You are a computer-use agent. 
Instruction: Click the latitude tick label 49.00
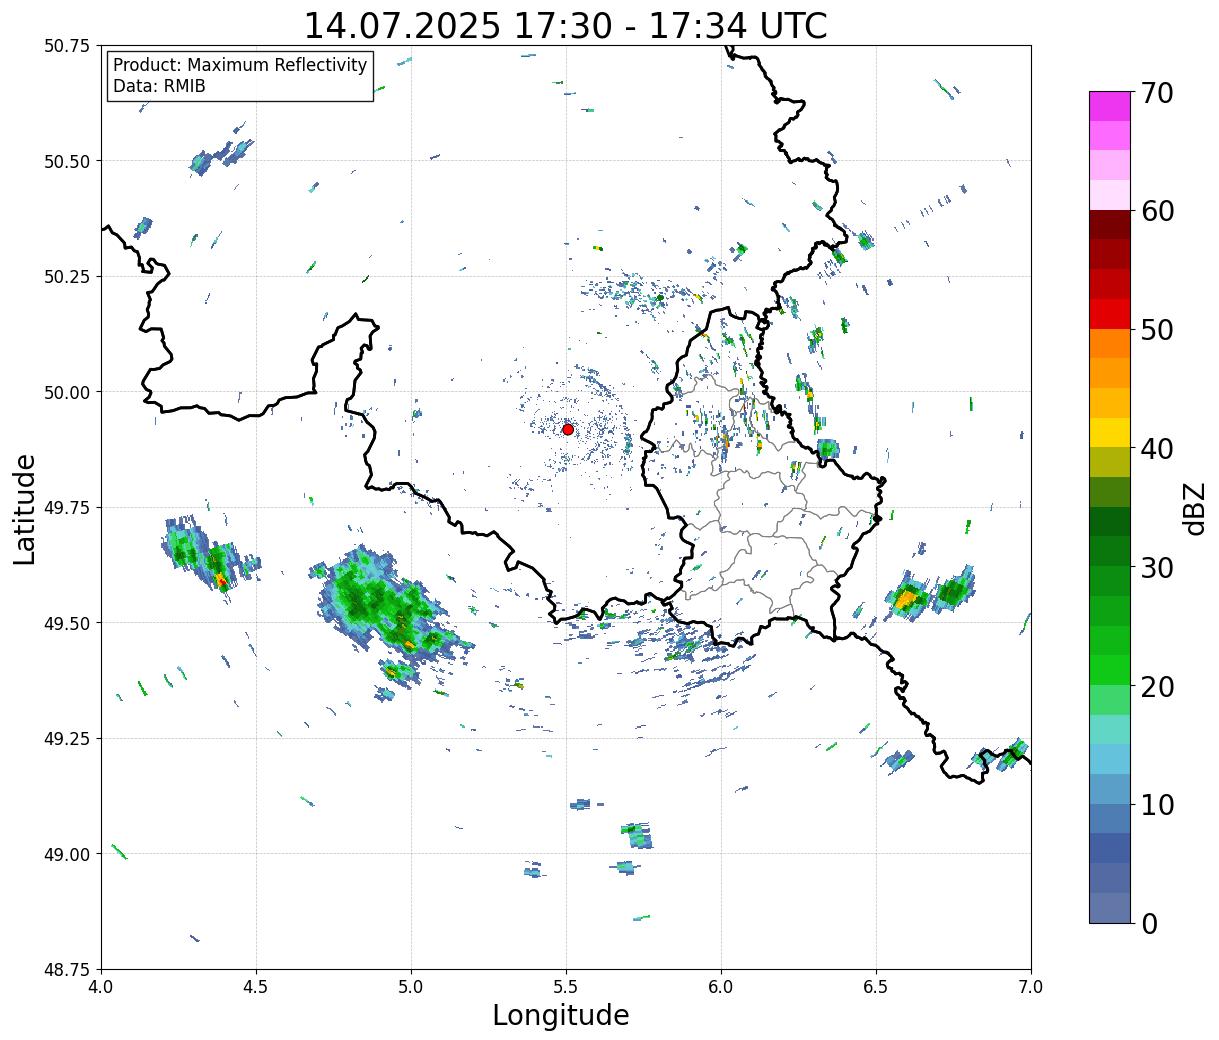click(68, 854)
